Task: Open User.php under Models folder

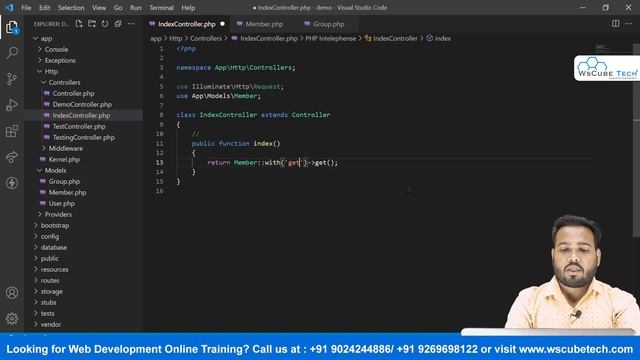Action: click(x=62, y=203)
